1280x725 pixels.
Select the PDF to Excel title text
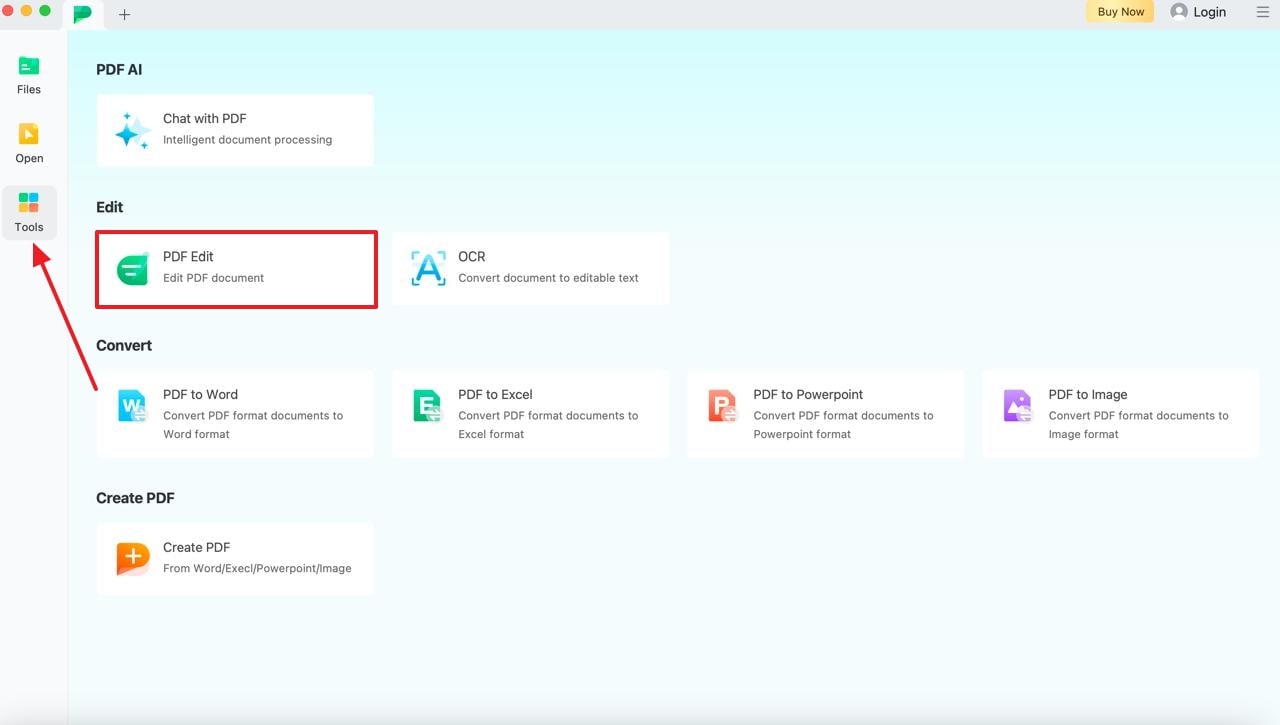pos(495,394)
